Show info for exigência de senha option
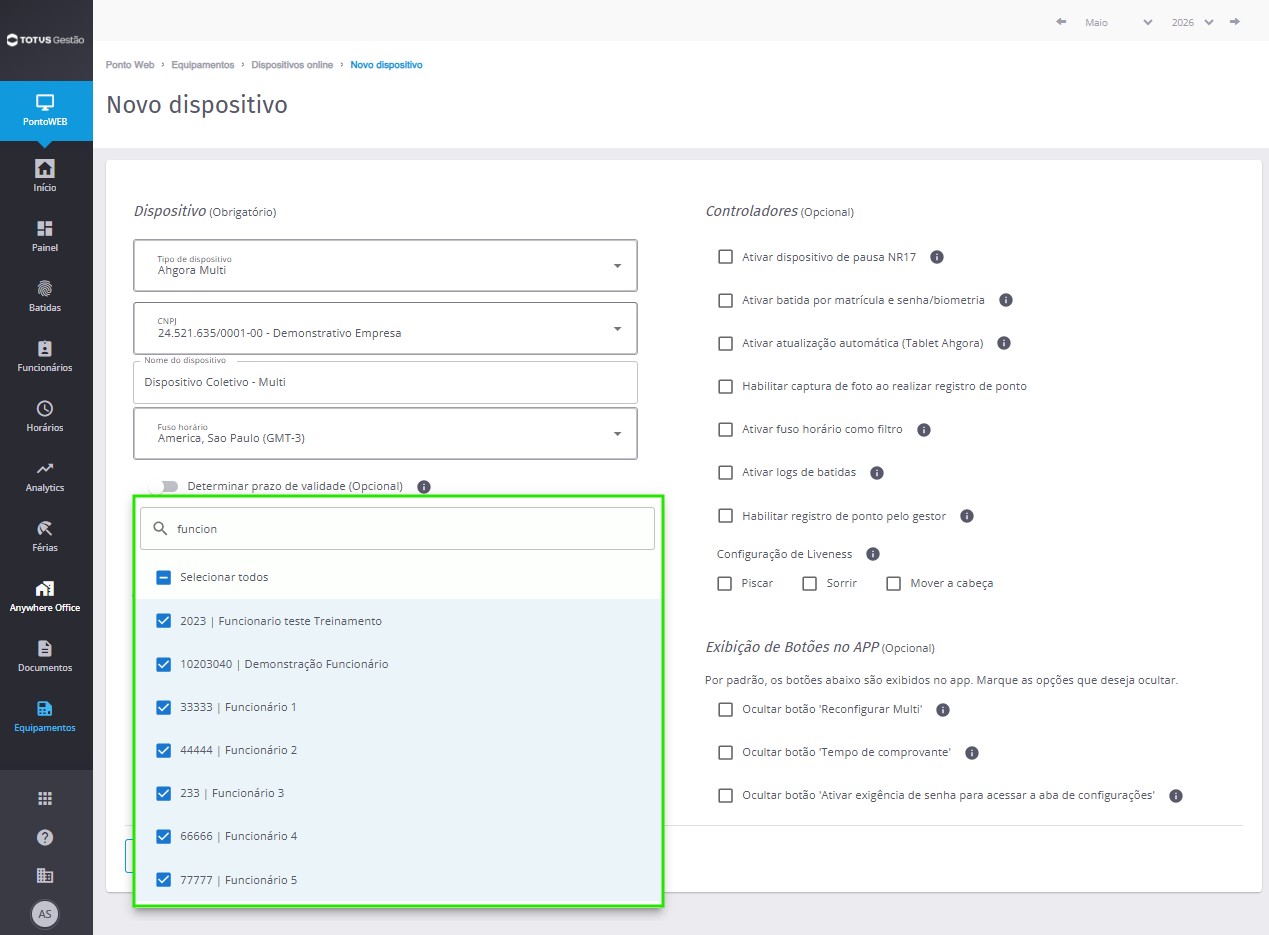Screen dimensions: 1269x935 click(x=1176, y=796)
